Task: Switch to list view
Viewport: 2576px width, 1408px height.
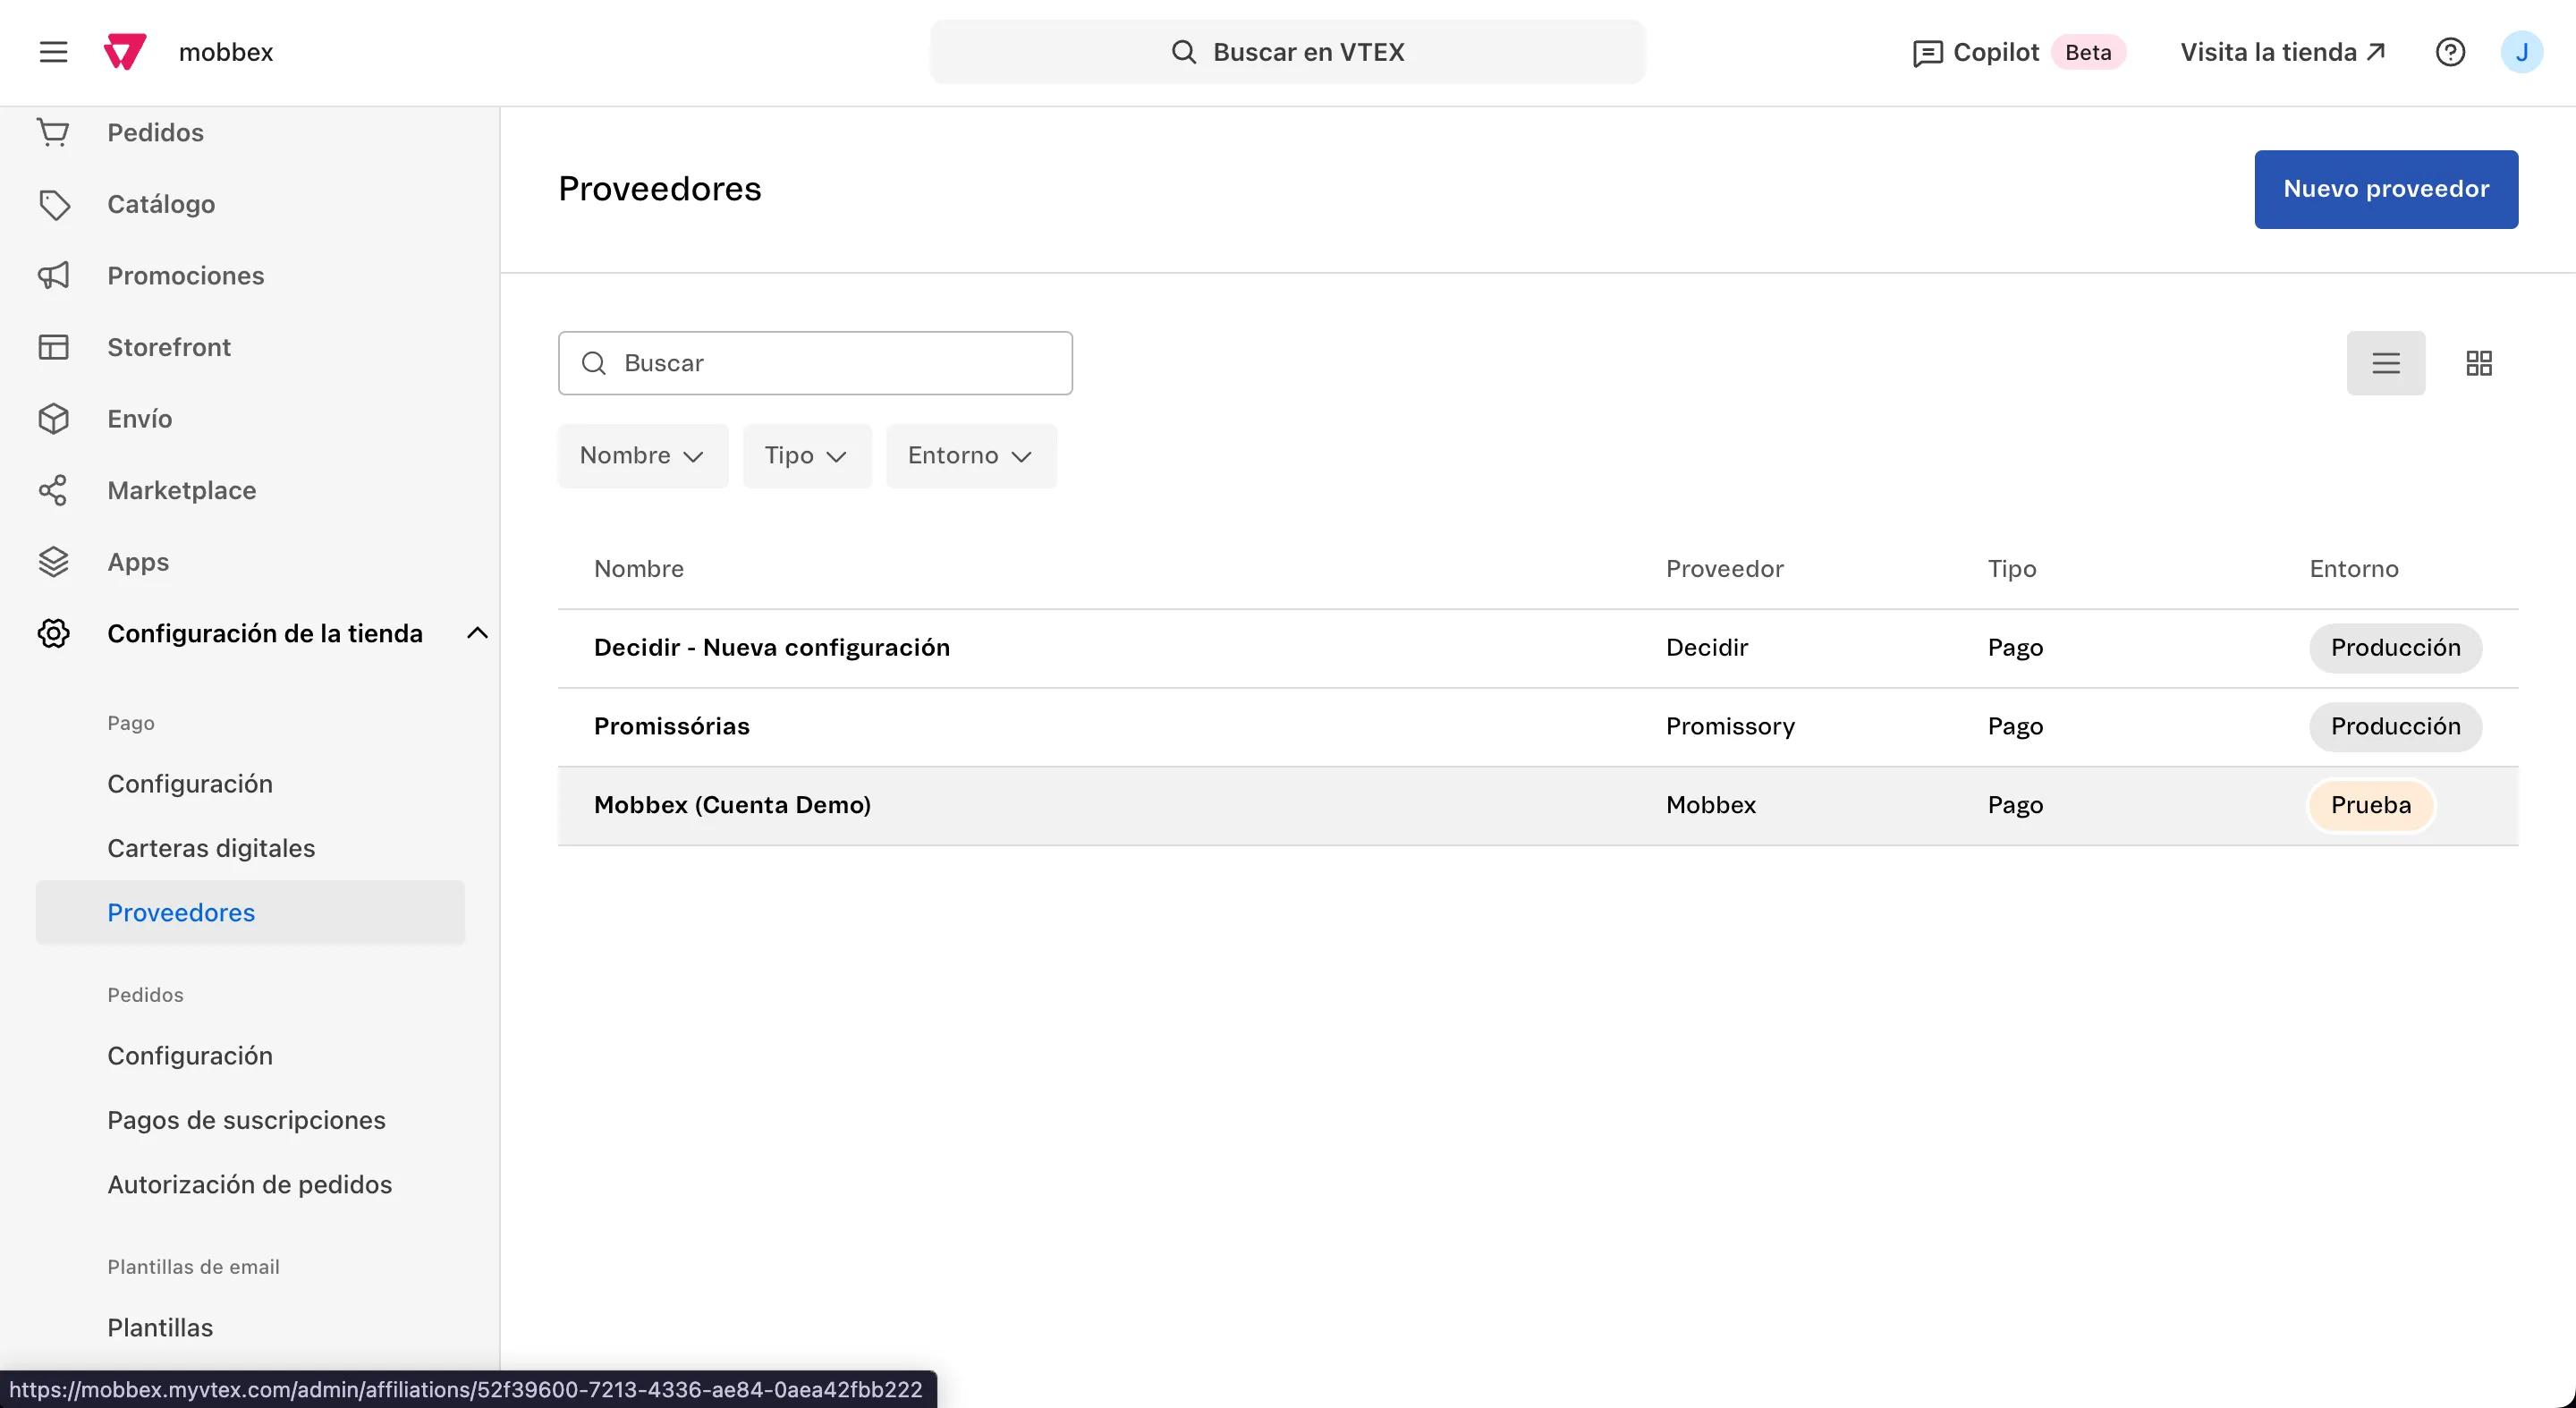Action: click(x=2386, y=363)
